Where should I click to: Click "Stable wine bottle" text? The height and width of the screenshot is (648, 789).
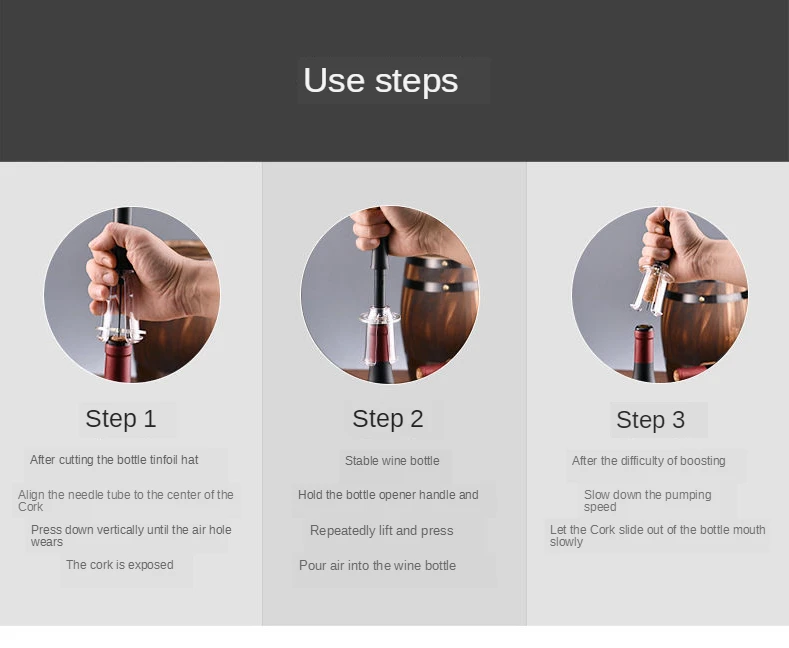392,461
